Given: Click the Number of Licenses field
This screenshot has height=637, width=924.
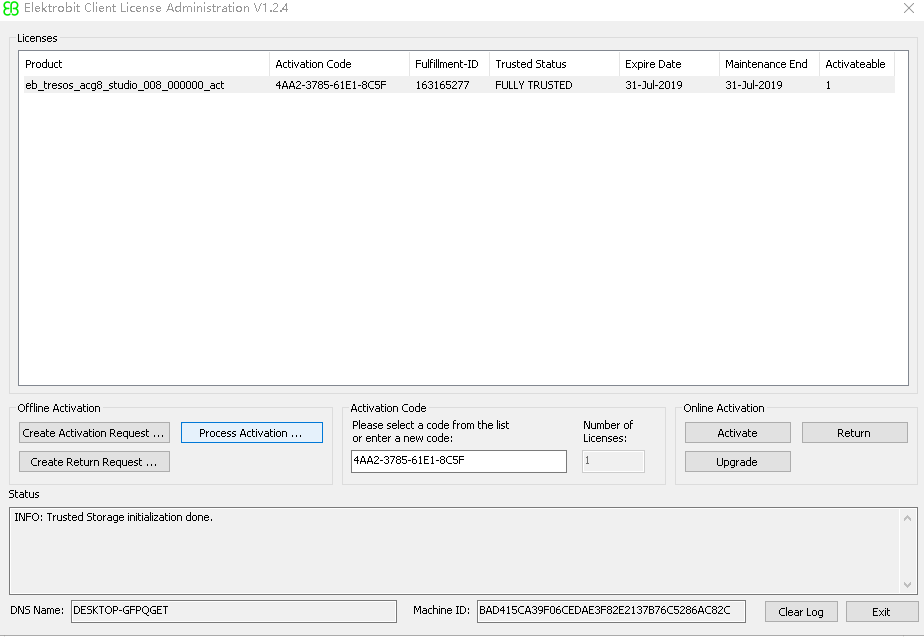Looking at the screenshot, I should click(613, 461).
